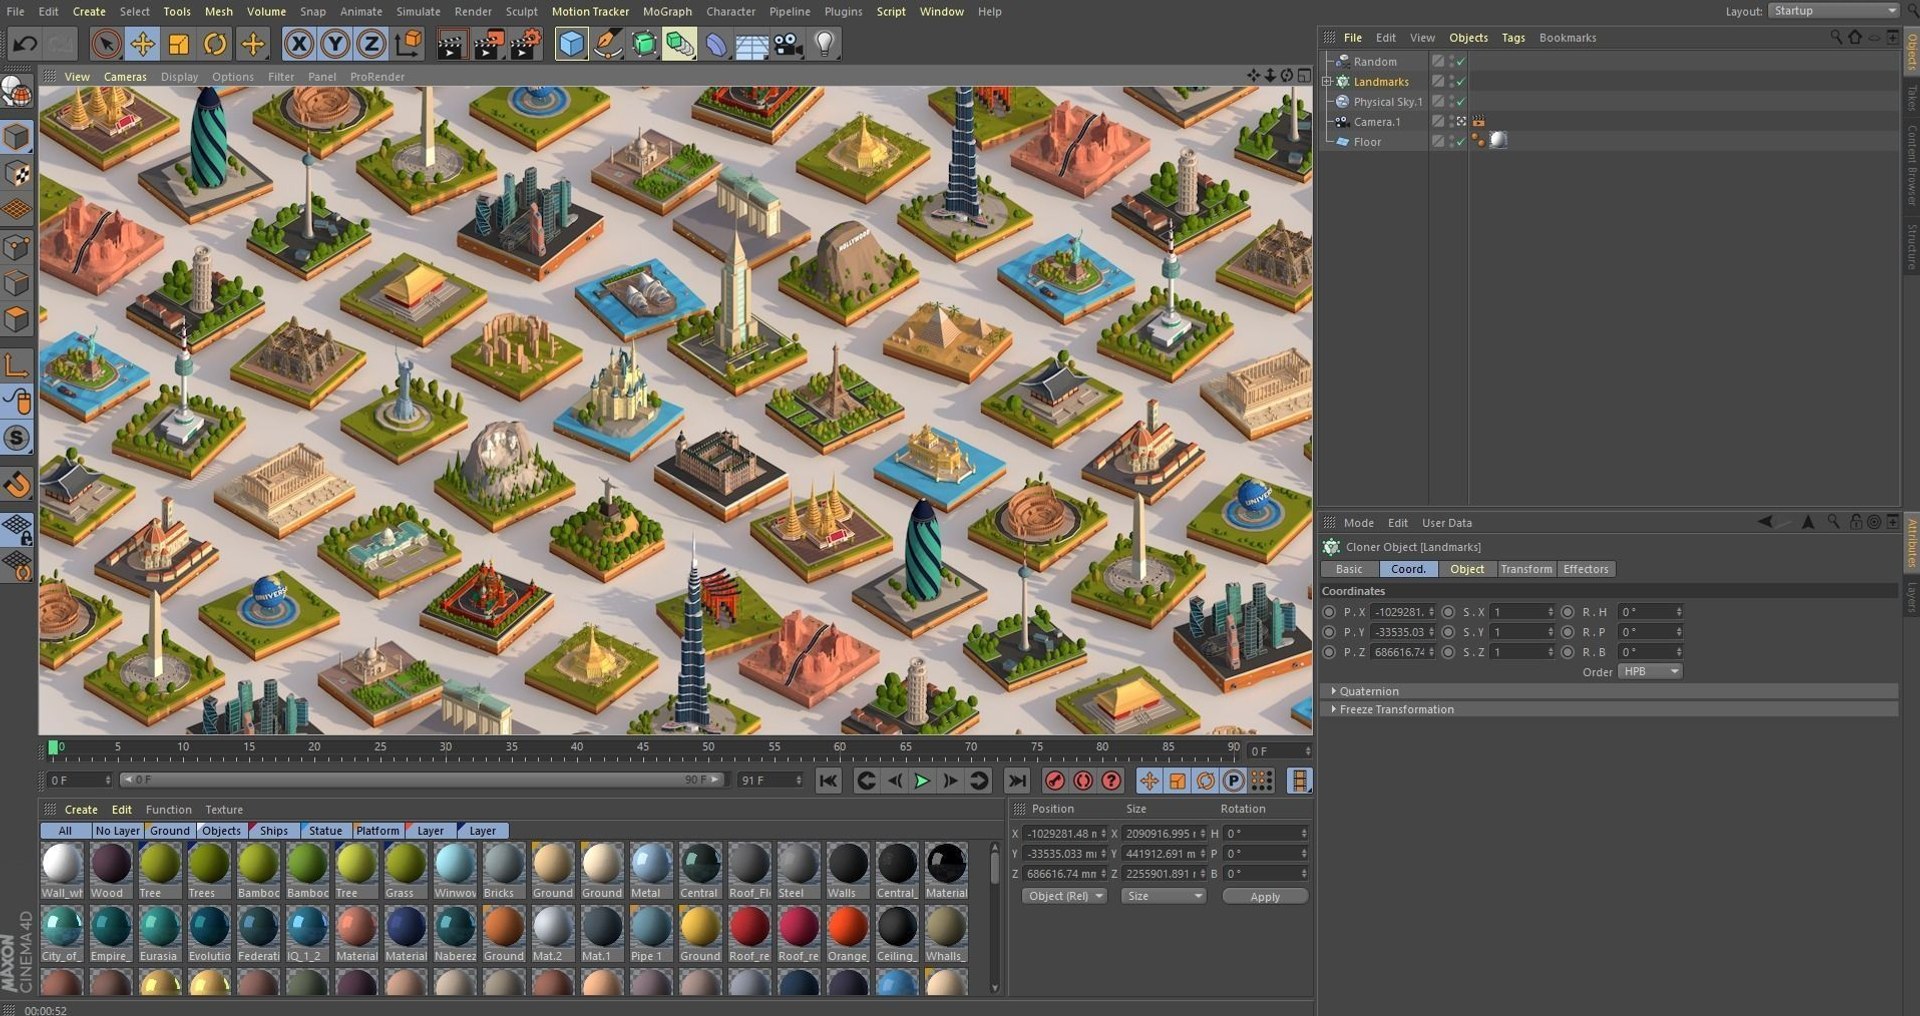Select the Orange material swatch
The width and height of the screenshot is (1920, 1016).
point(848,933)
